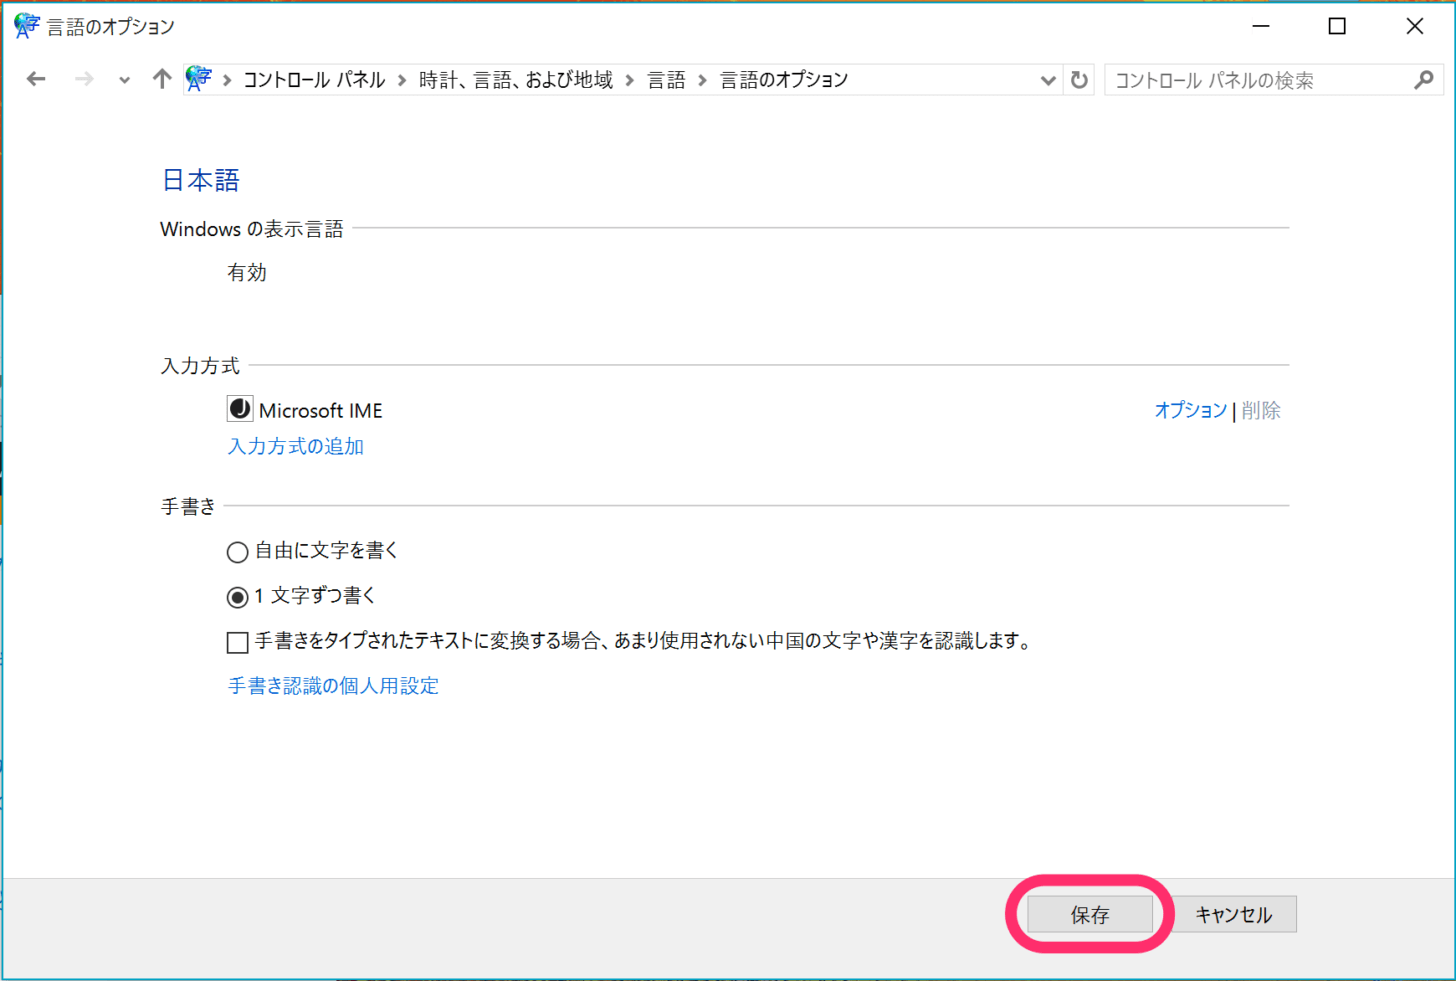Screen dimensions: 1456x981
Task: Go up one level with up arrow
Action: click(162, 79)
